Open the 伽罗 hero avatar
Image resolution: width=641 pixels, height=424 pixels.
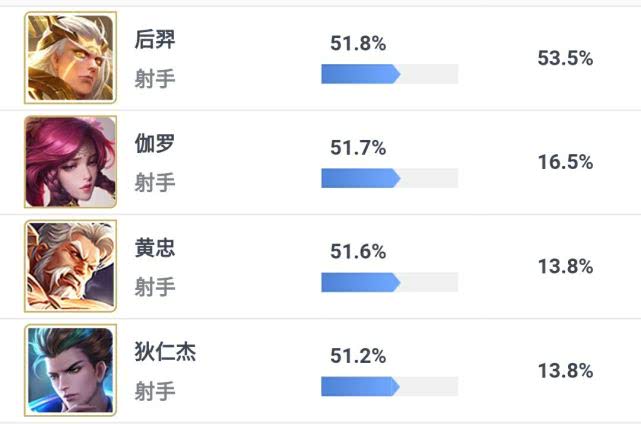pyautogui.click(x=70, y=162)
